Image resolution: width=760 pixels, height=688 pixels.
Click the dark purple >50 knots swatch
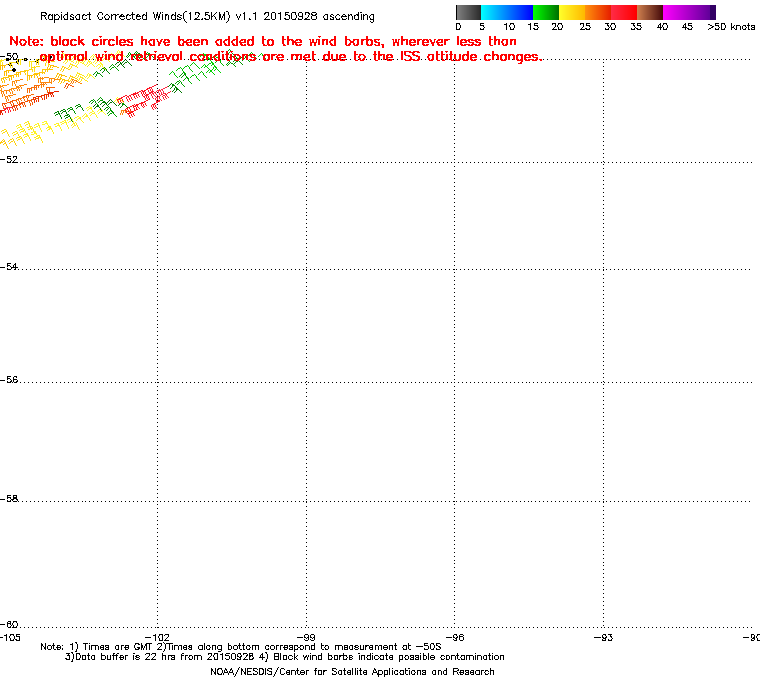713,12
